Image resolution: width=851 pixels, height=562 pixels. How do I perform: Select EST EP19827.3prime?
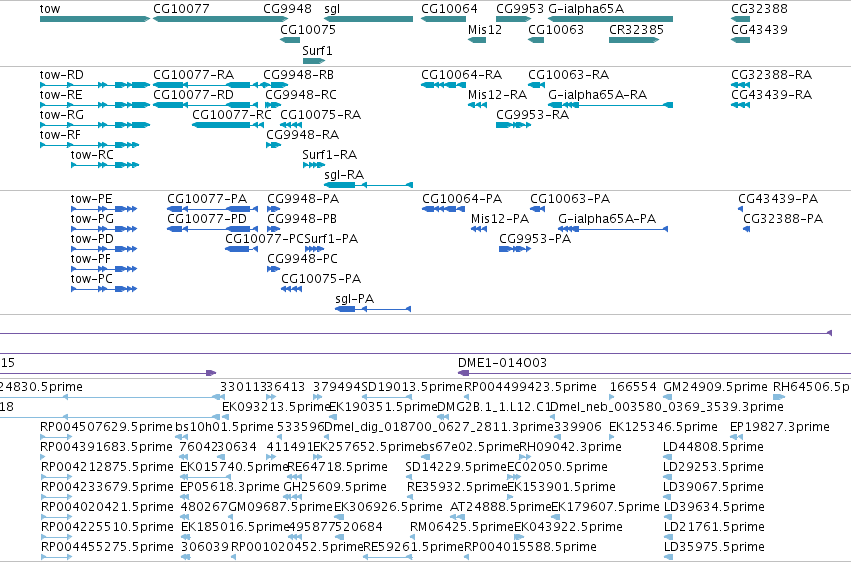point(736,437)
